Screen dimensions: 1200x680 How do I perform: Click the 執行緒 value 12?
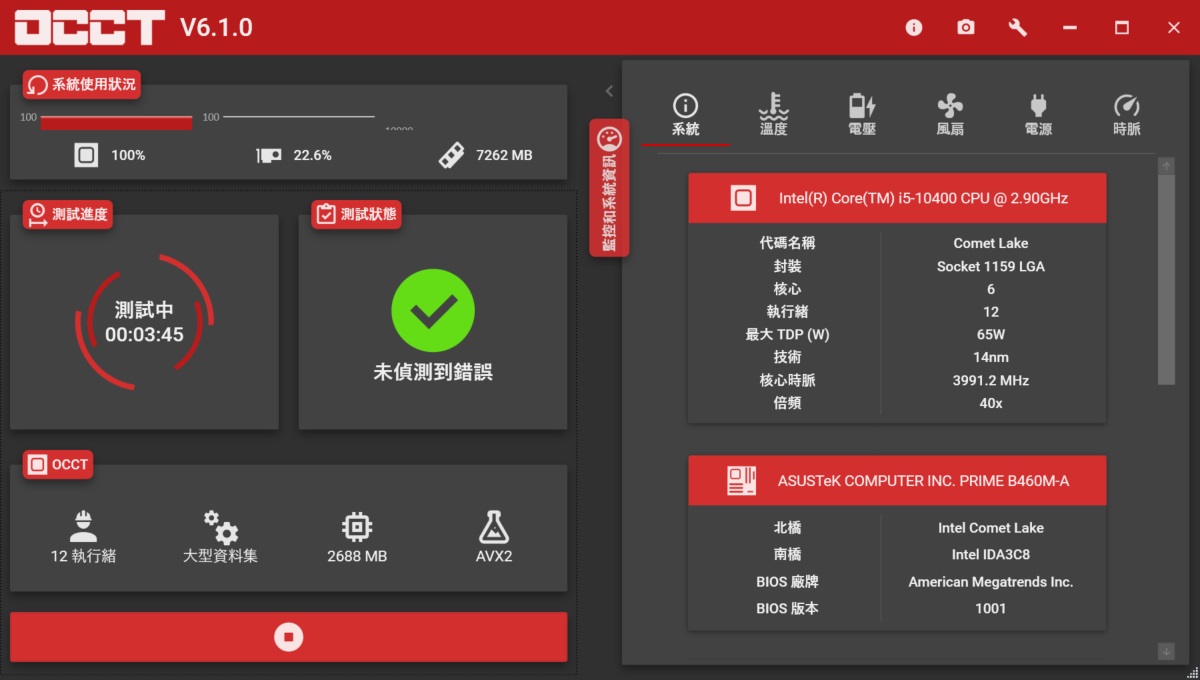[x=991, y=312]
